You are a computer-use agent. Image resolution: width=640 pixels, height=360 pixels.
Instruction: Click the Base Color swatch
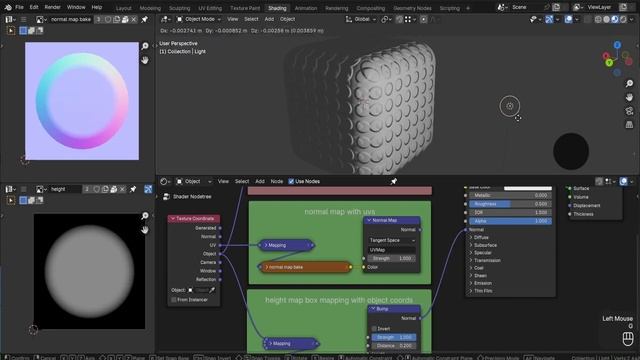click(x=528, y=188)
